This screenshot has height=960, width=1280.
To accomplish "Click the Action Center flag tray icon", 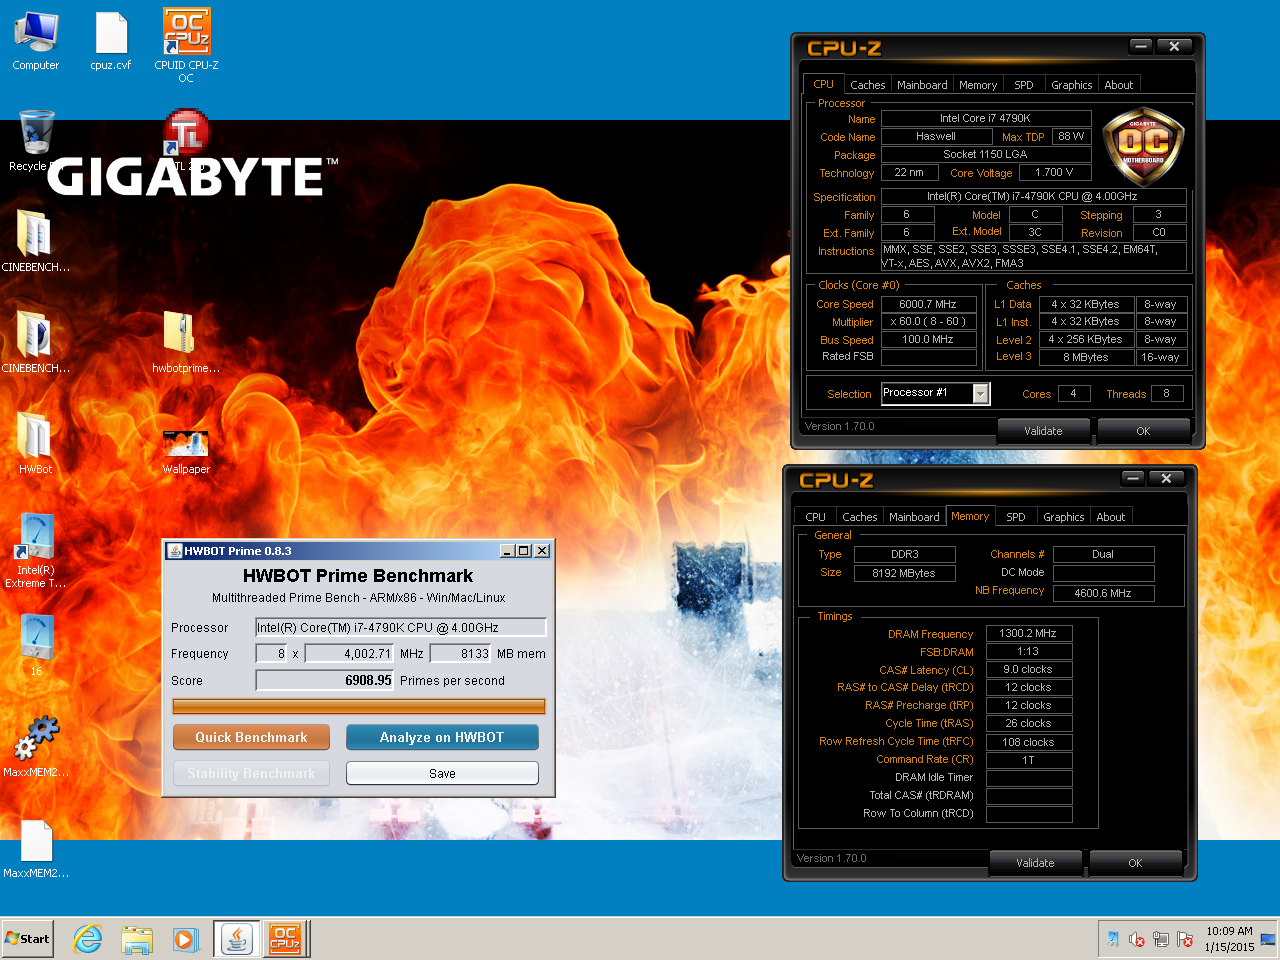I will [1185, 939].
